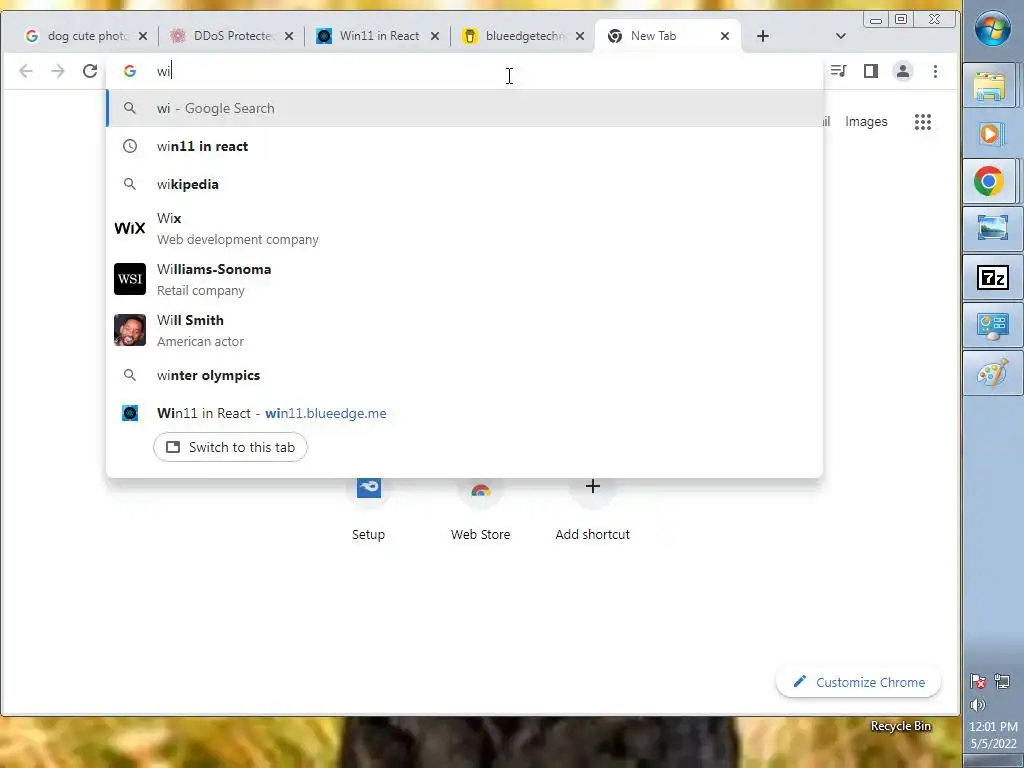
Task: Open the Setup shortcut
Action: click(x=368, y=508)
